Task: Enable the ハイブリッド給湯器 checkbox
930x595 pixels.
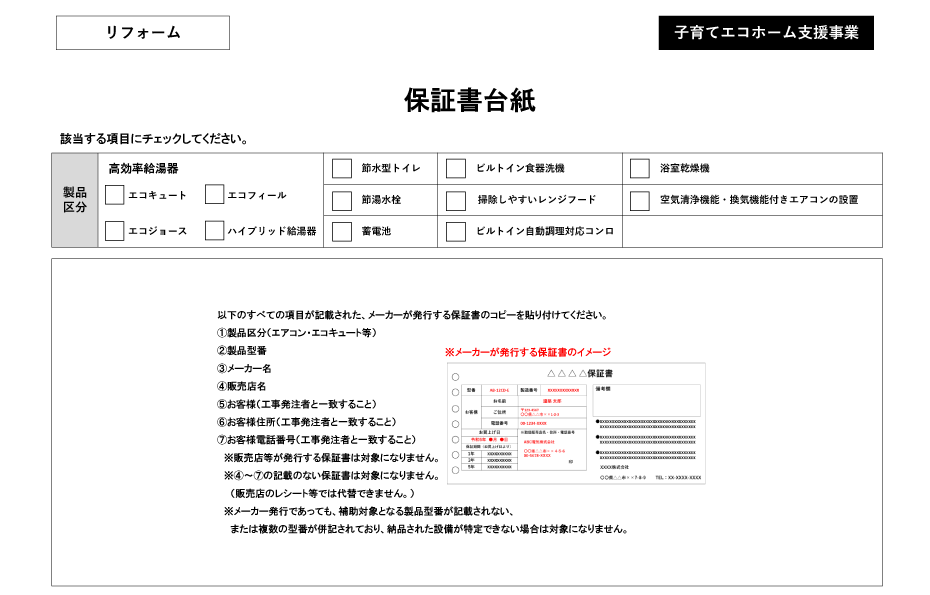Action: point(214,231)
